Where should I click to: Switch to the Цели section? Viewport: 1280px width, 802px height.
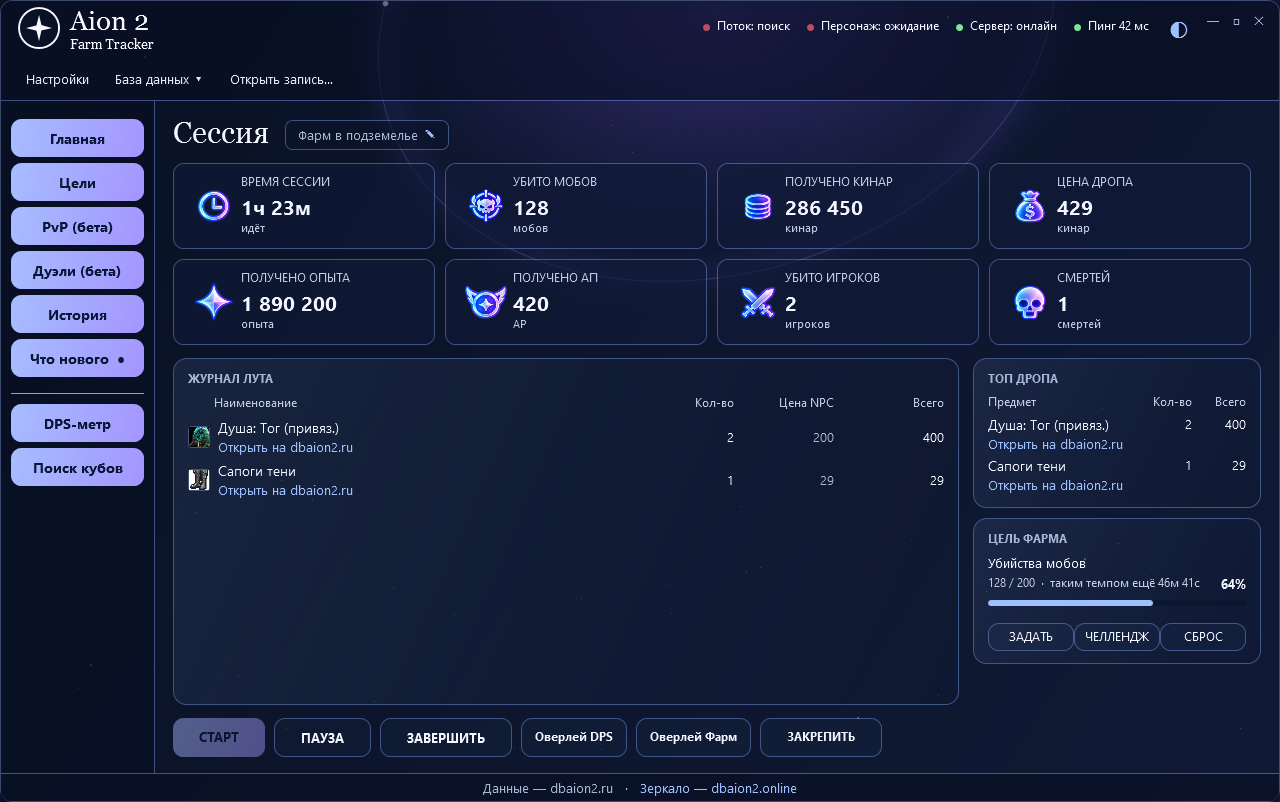(x=77, y=183)
